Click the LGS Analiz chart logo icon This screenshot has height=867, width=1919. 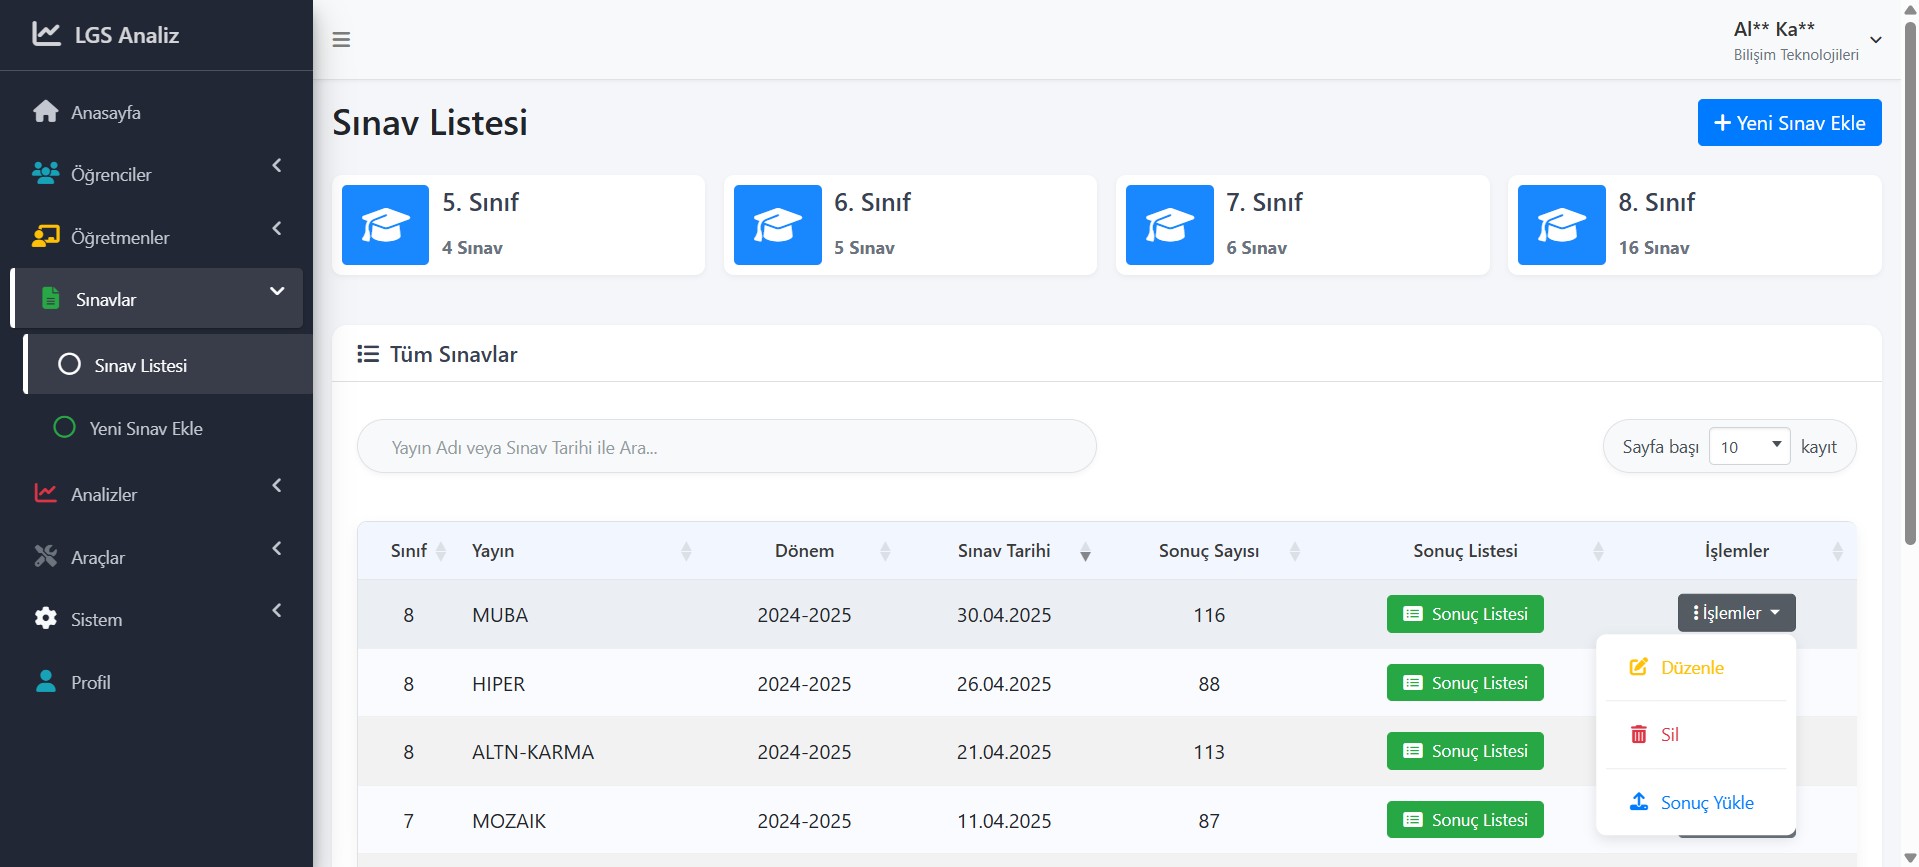46,34
